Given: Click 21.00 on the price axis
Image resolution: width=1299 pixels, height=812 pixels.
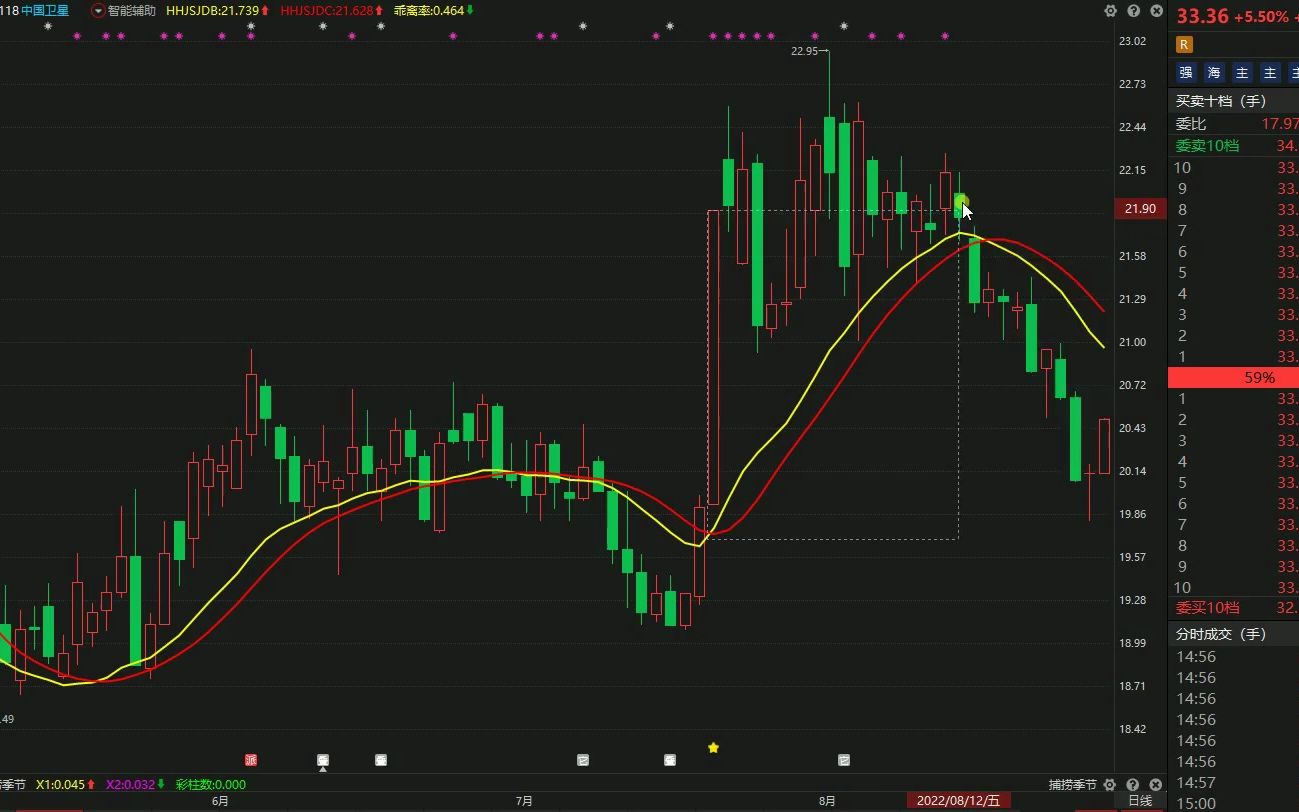Looking at the screenshot, I should 1133,342.
